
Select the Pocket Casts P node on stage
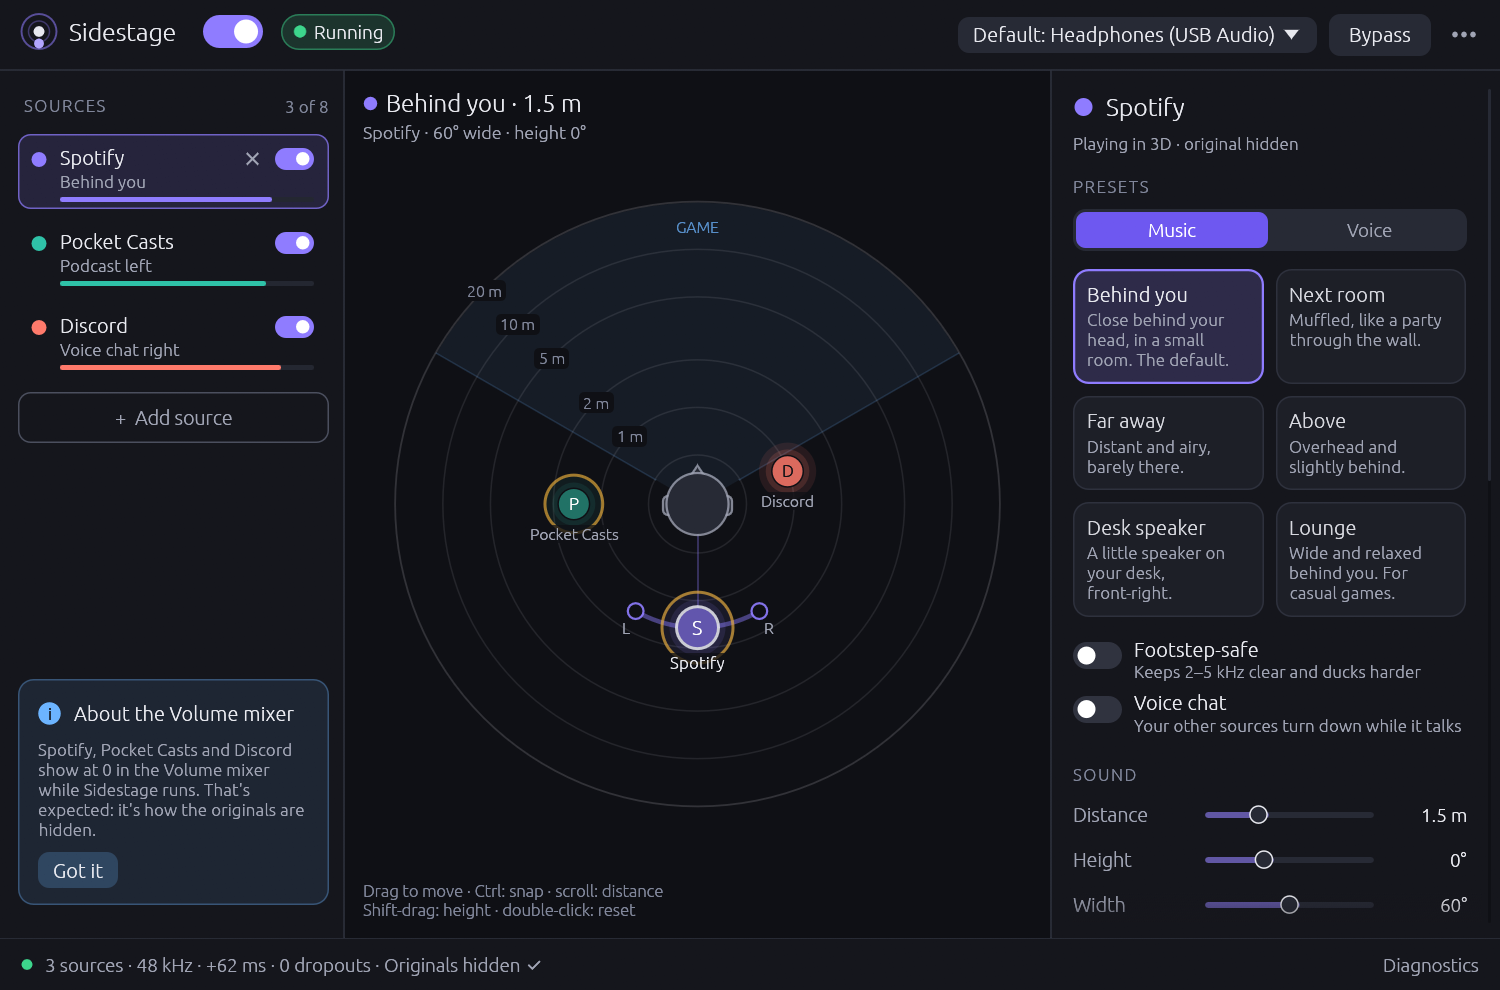coord(573,504)
